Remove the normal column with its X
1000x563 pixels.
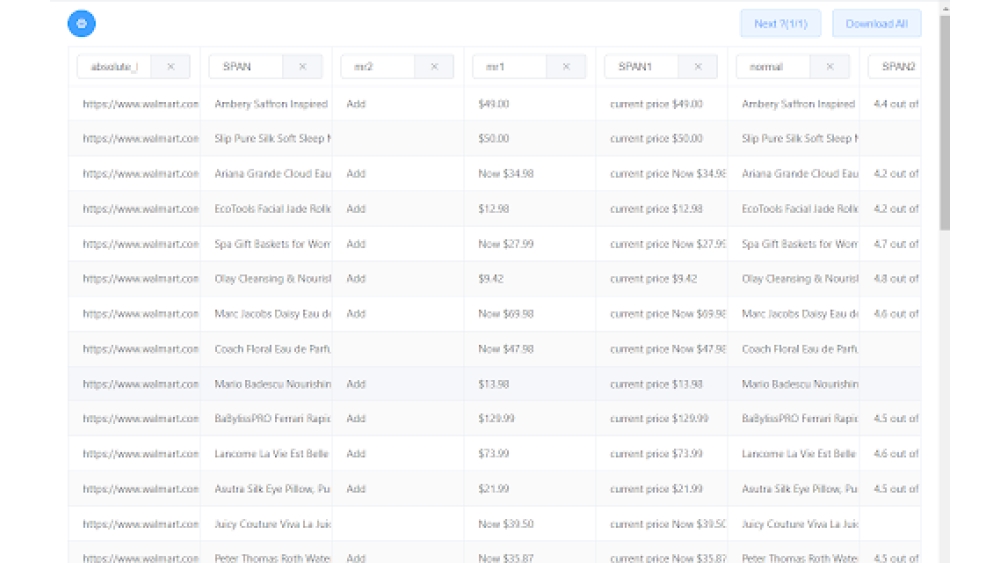830,66
